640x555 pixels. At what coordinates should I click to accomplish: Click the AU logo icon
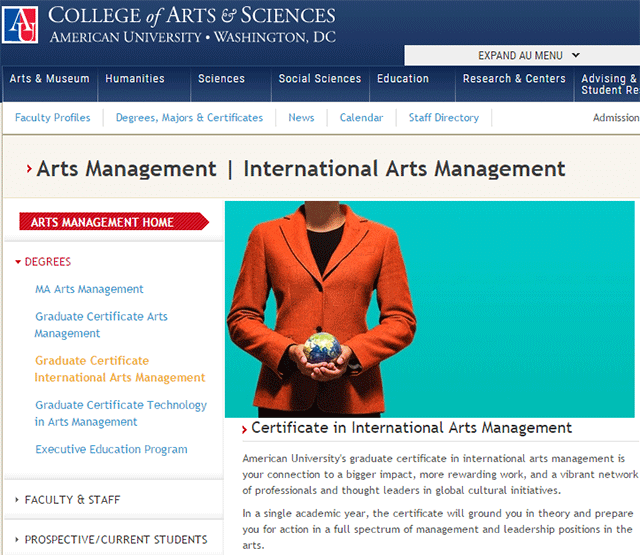tap(20, 24)
